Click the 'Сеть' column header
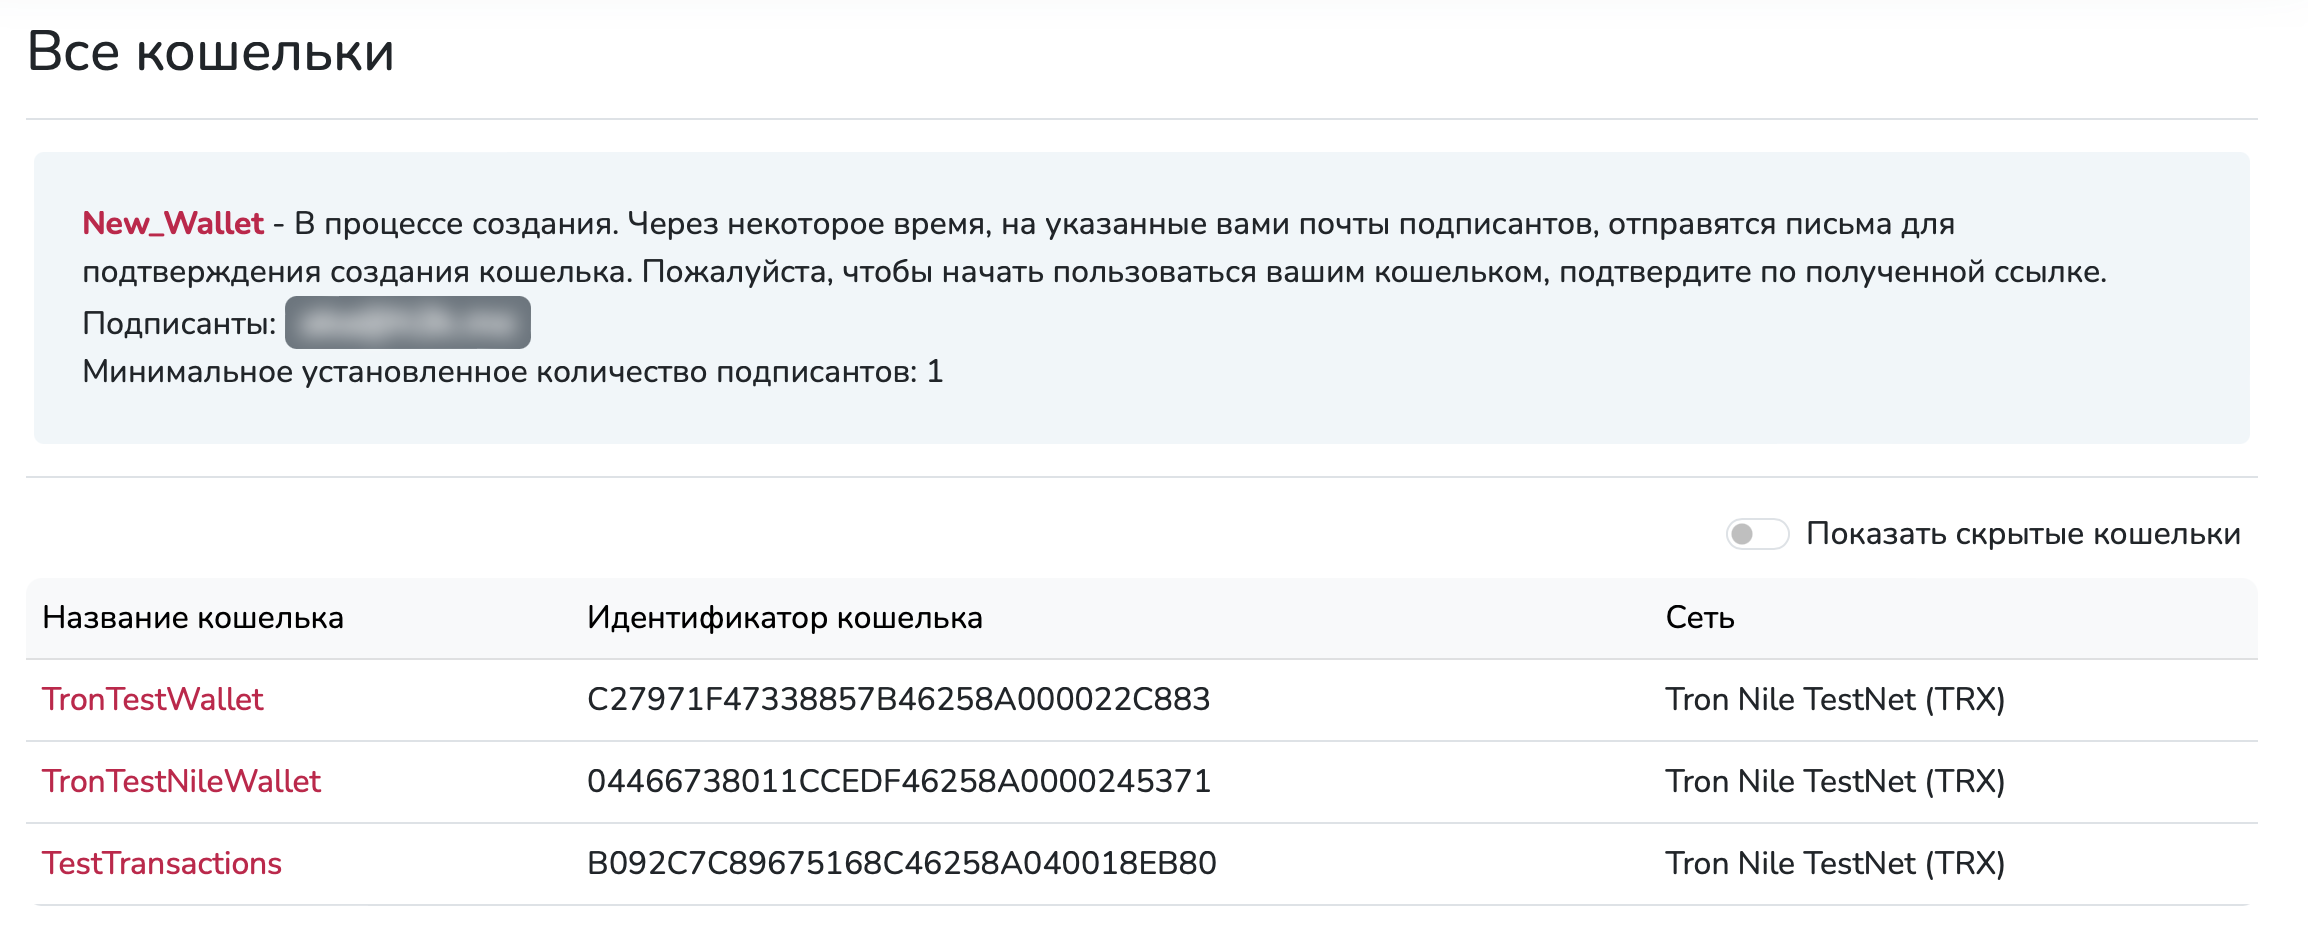The width and height of the screenshot is (2308, 932). click(1699, 618)
